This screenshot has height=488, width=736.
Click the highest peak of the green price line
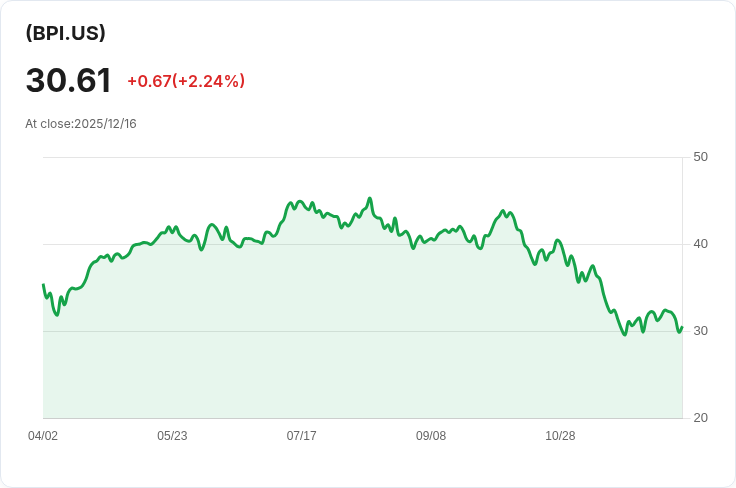pyautogui.click(x=370, y=198)
